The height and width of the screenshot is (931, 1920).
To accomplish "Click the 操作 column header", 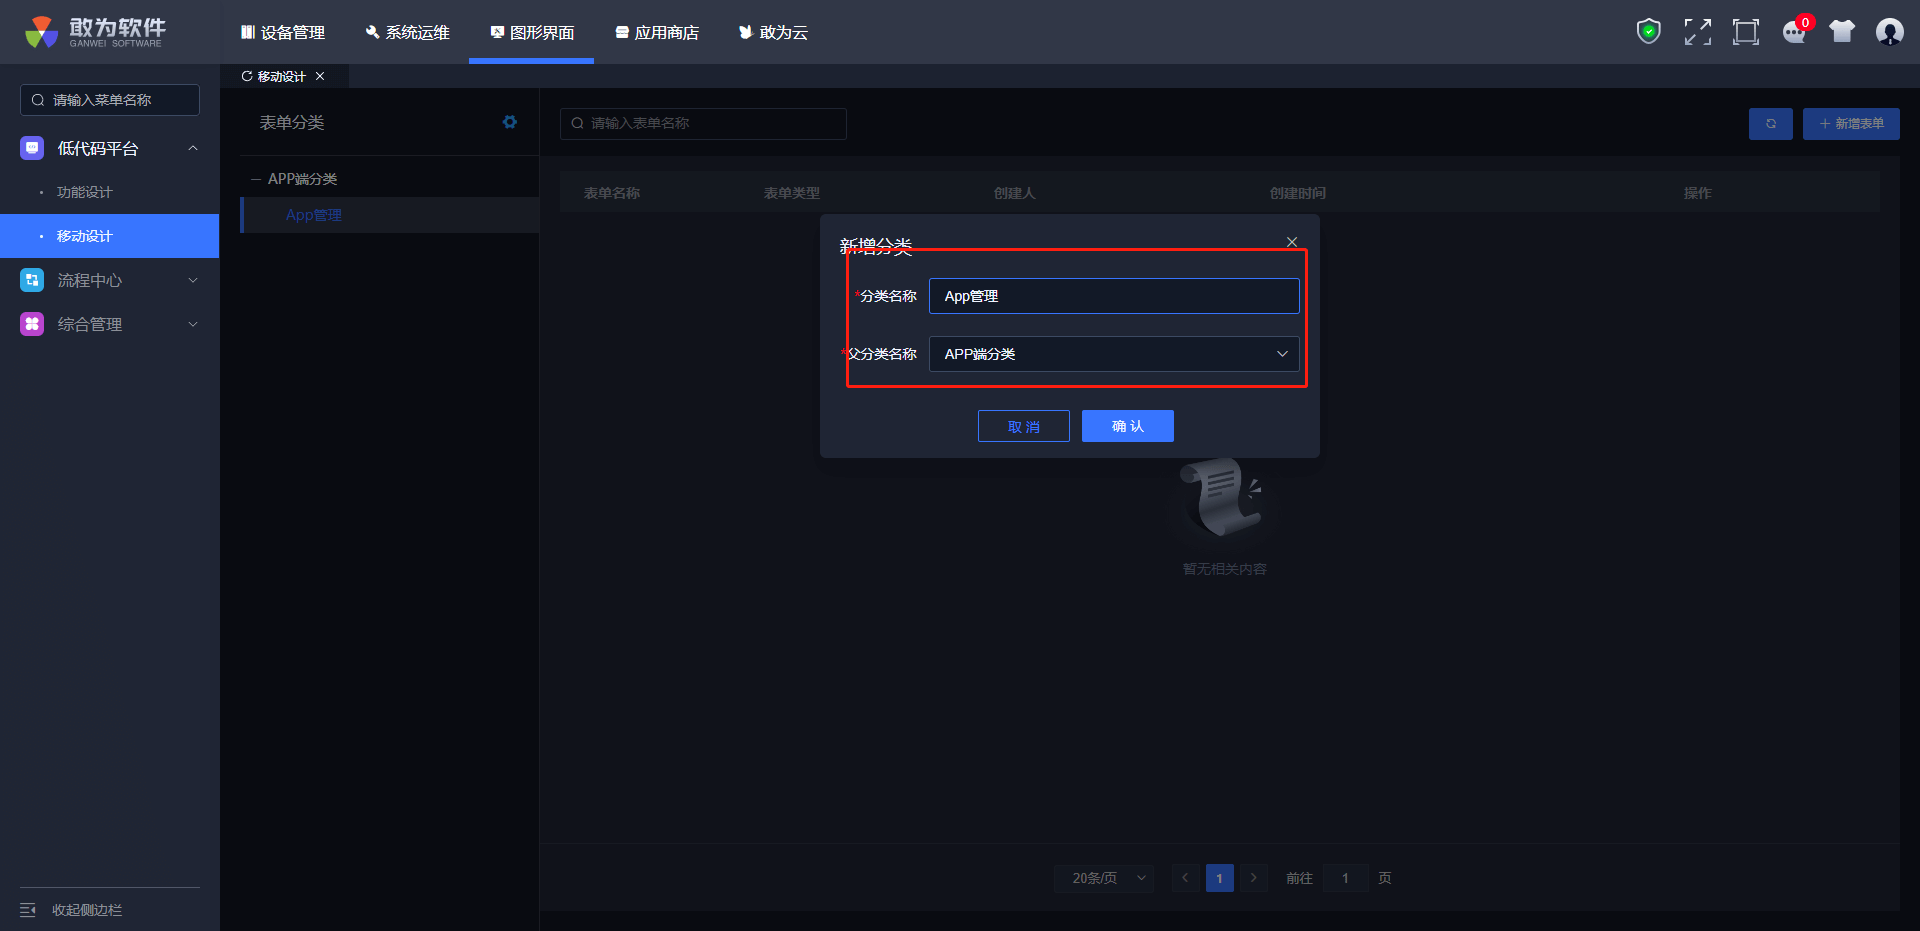I will coord(1698,193).
